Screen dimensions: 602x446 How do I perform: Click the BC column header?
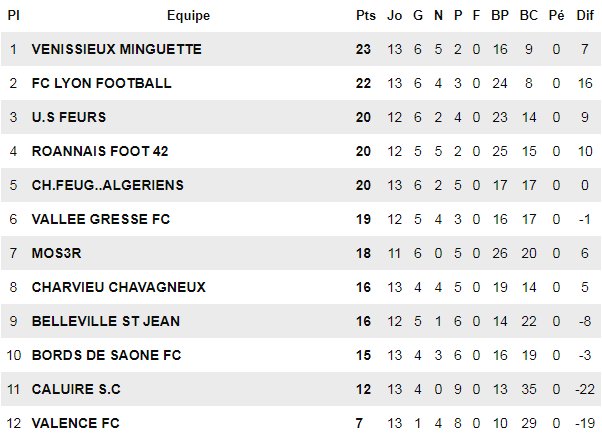[x=529, y=15]
